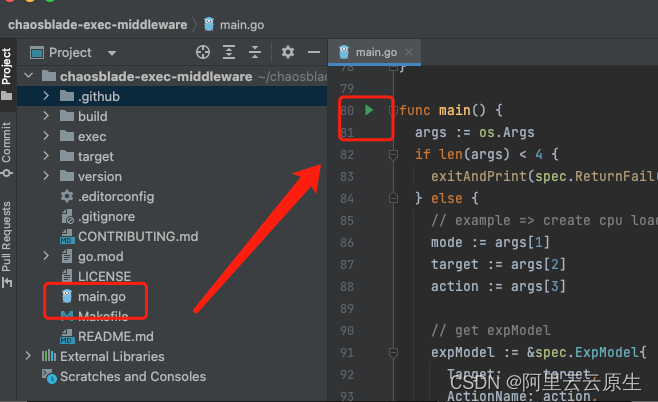This screenshot has width=658, height=402.
Task: Click exitAndPrint call on line 83
Action: (x=478, y=176)
